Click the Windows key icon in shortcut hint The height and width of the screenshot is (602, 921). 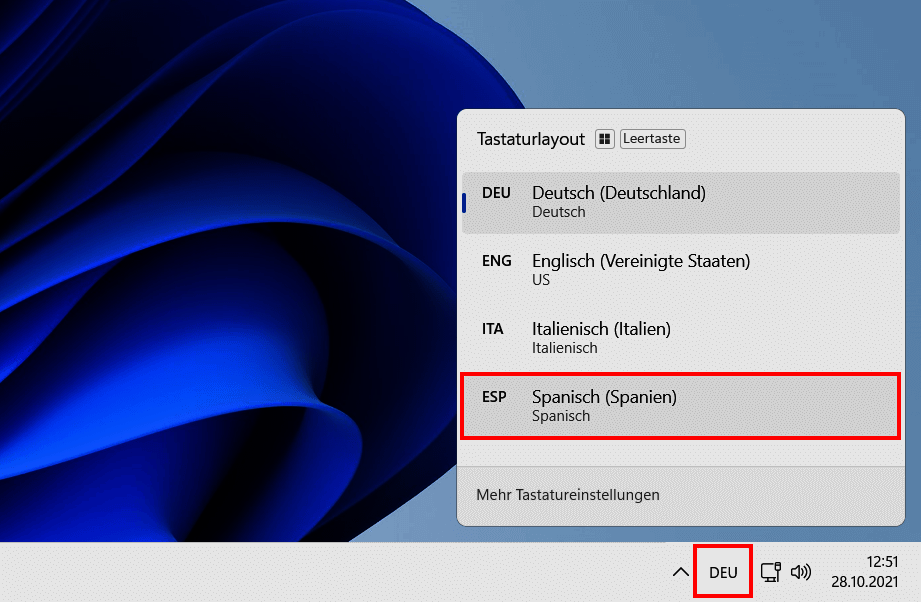[604, 139]
